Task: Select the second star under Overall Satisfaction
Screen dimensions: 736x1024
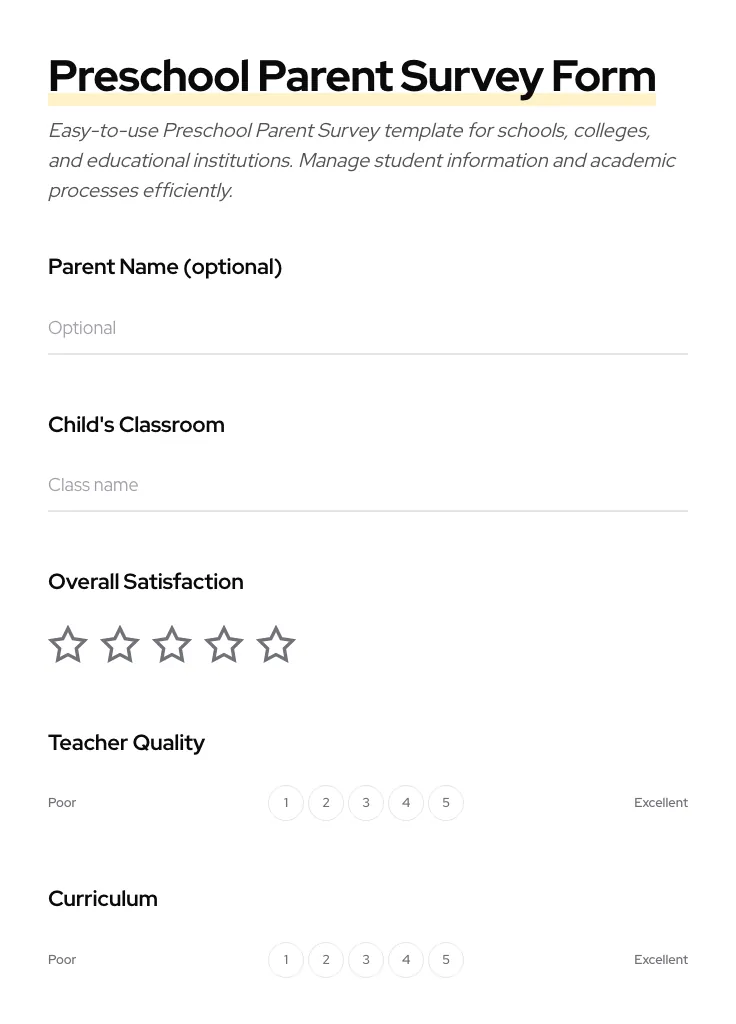Action: click(120, 644)
